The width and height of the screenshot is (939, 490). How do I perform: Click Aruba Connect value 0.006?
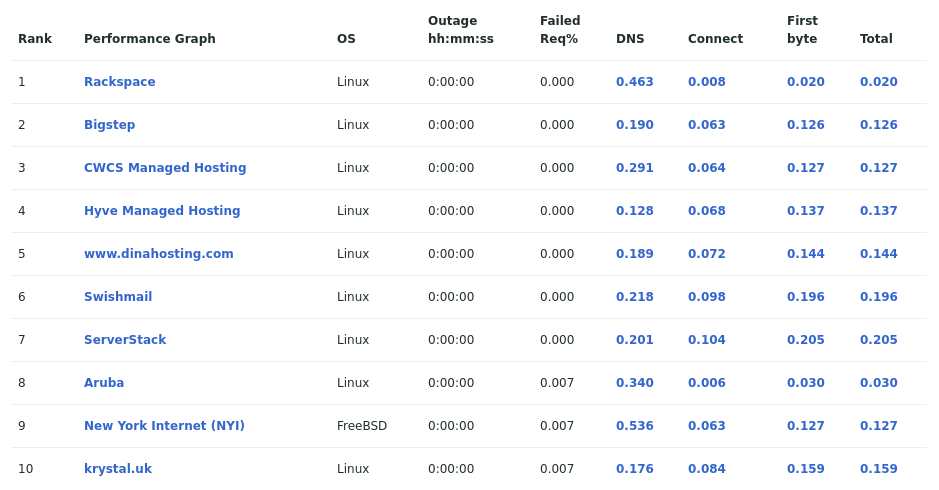click(x=707, y=383)
